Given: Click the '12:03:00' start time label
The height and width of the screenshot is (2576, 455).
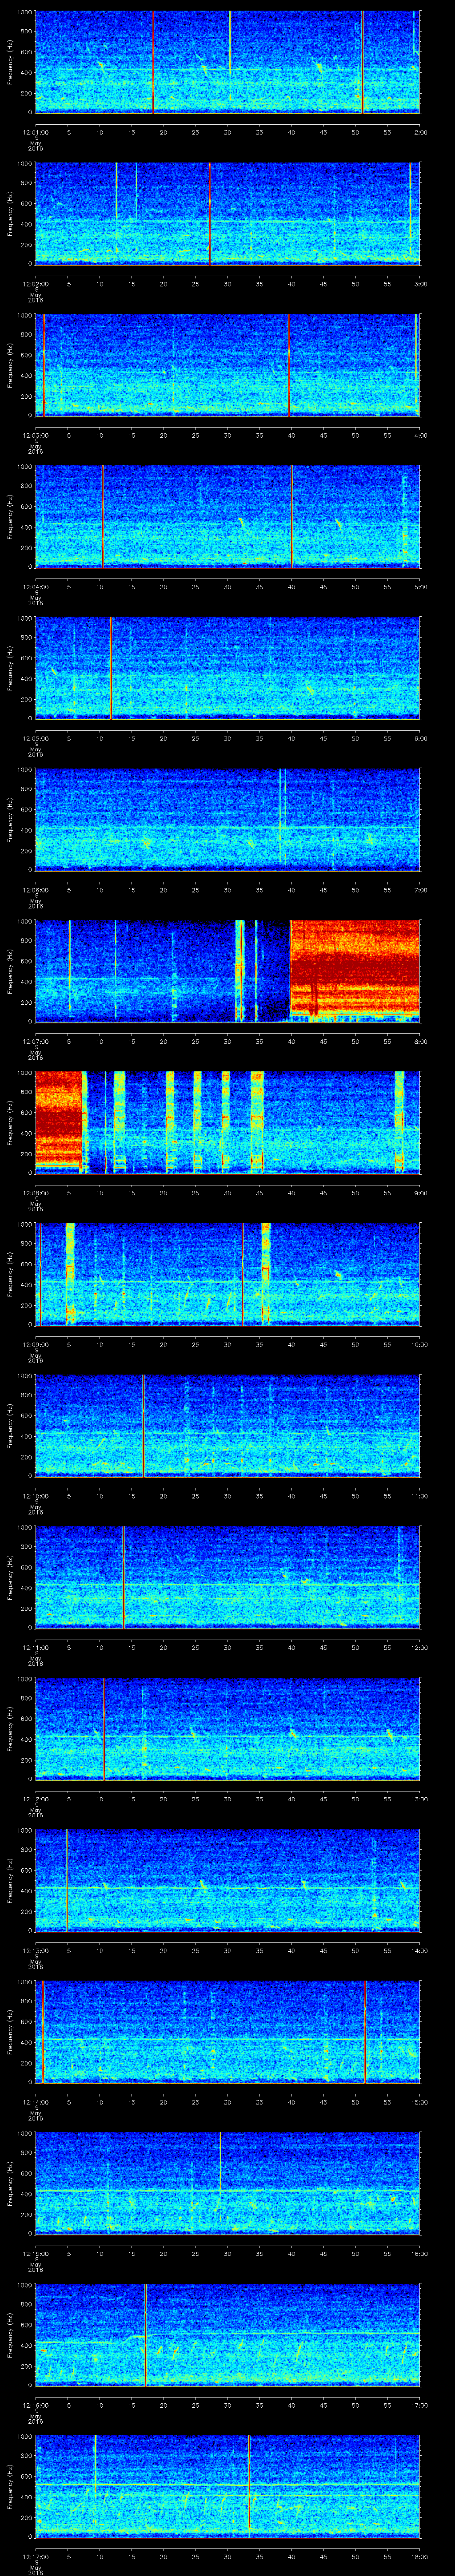Looking at the screenshot, I should (35, 435).
